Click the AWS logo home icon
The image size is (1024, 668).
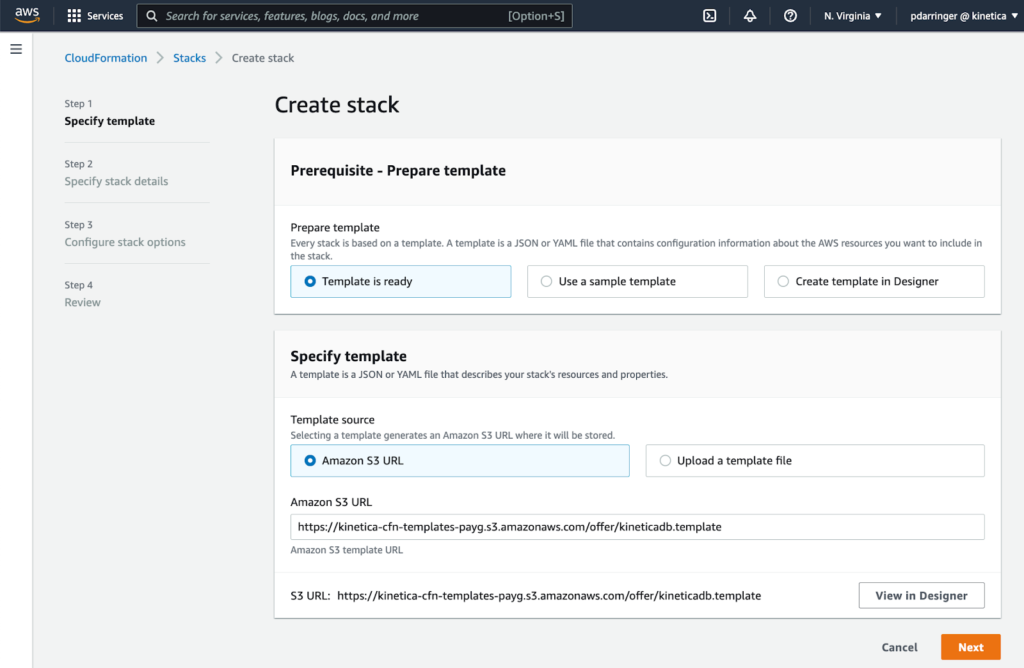point(27,15)
